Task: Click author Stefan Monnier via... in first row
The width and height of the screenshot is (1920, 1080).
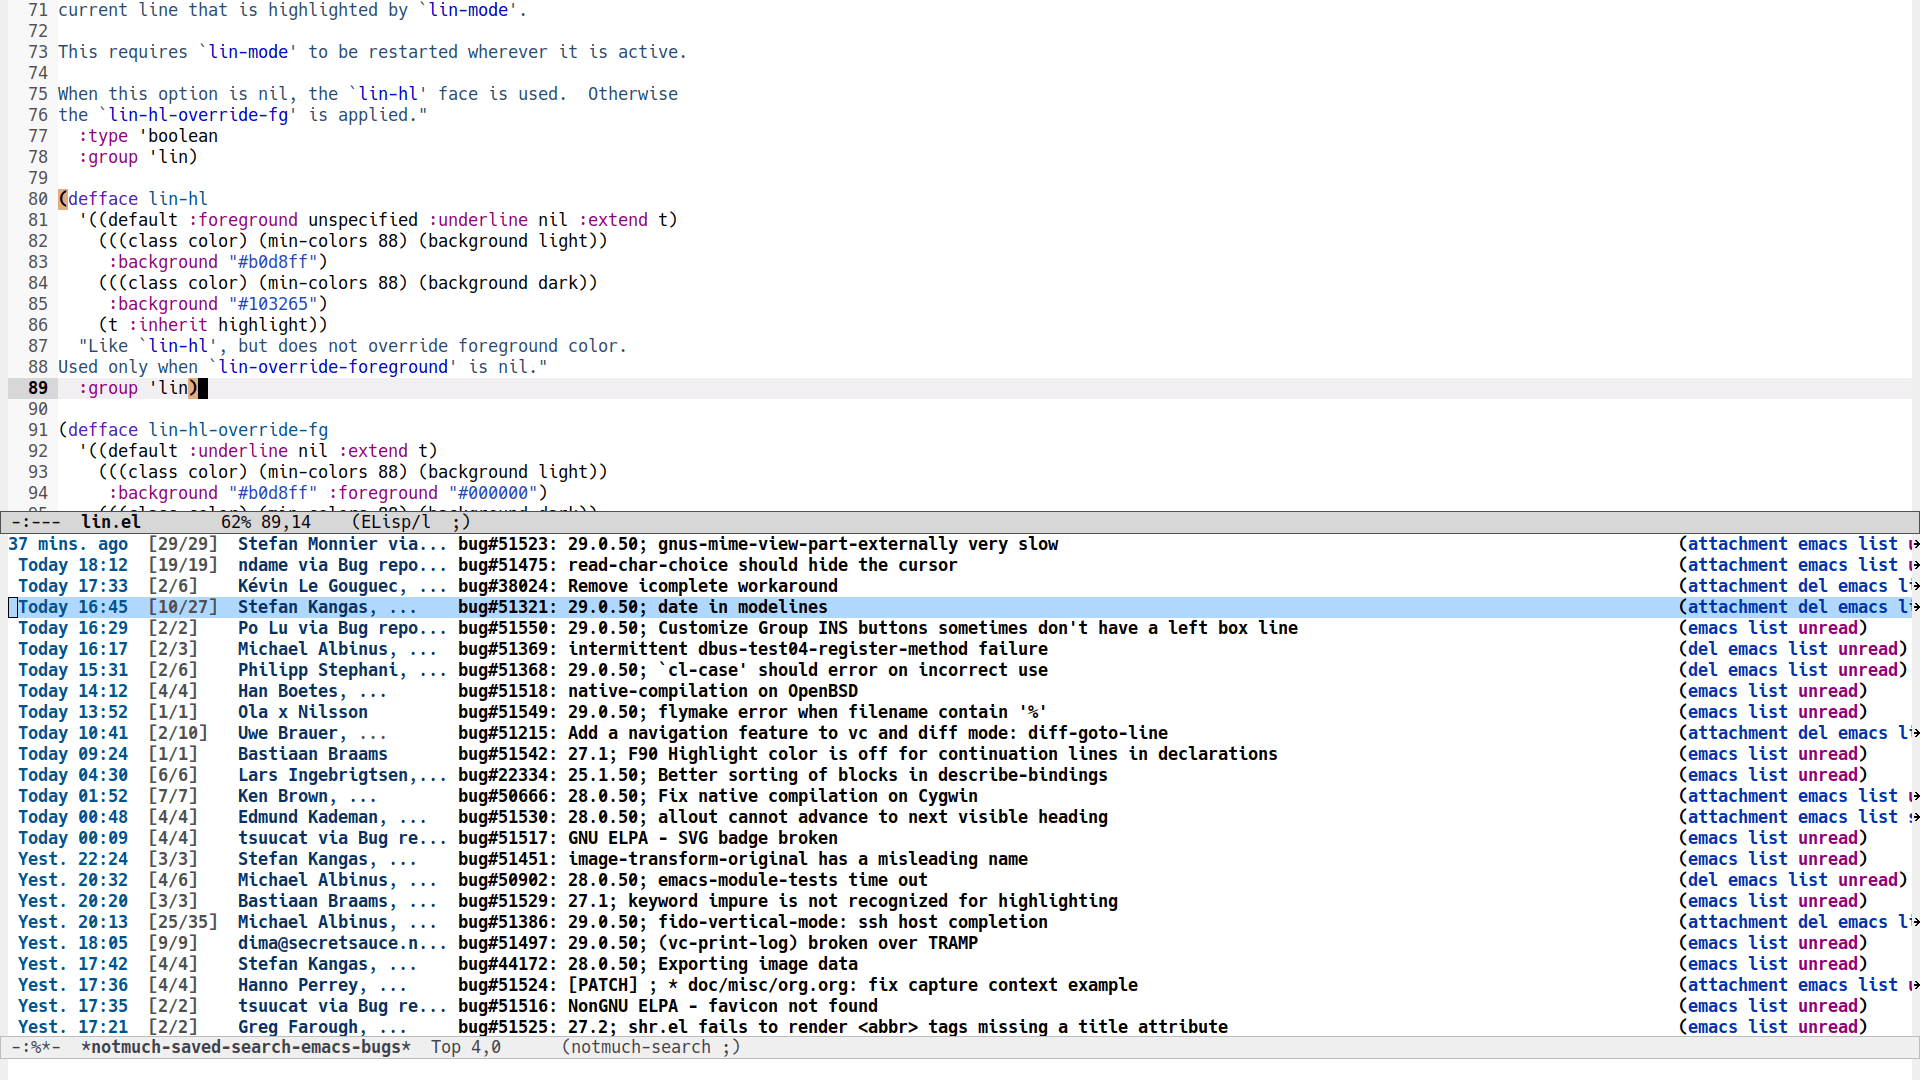Action: [342, 544]
